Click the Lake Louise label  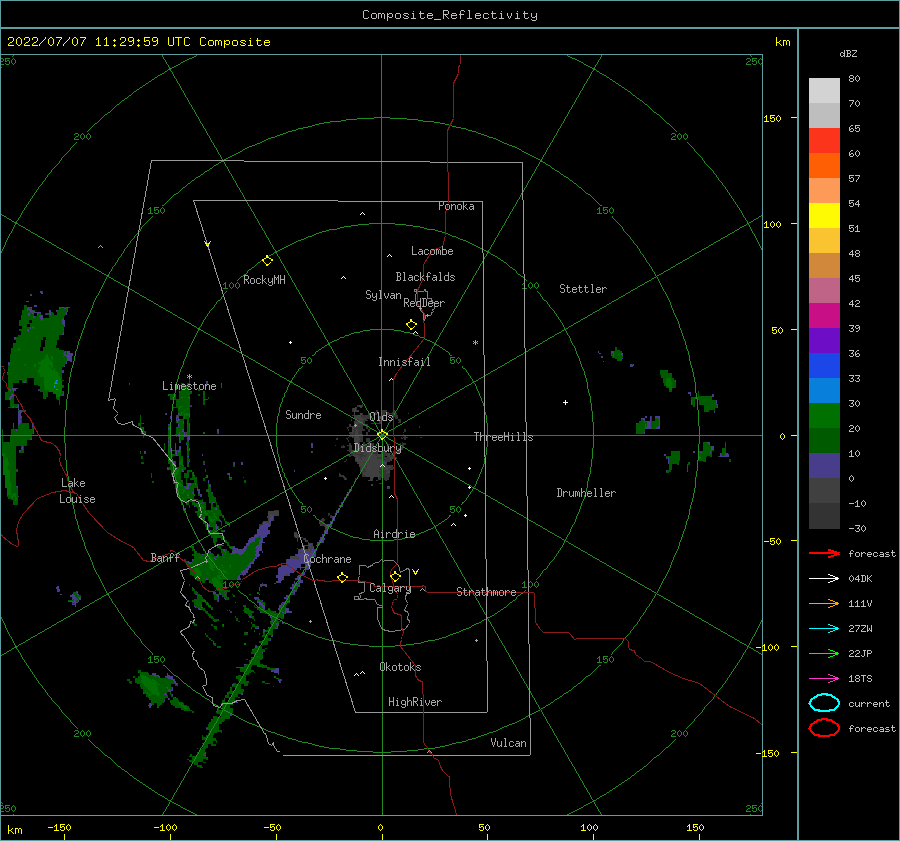[x=77, y=491]
